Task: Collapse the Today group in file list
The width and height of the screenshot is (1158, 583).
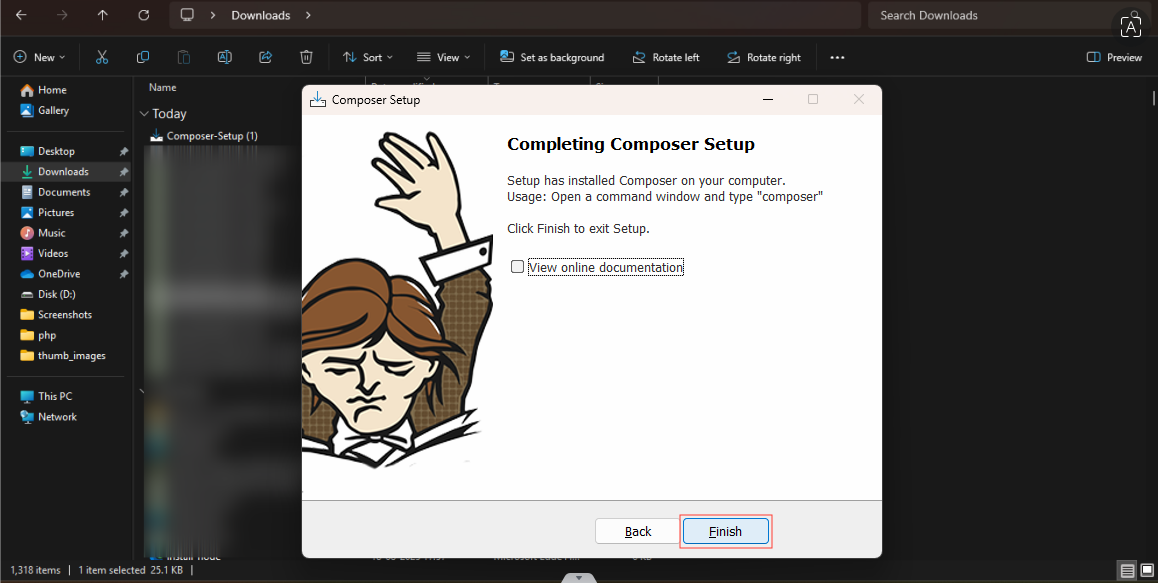Action: [143, 114]
